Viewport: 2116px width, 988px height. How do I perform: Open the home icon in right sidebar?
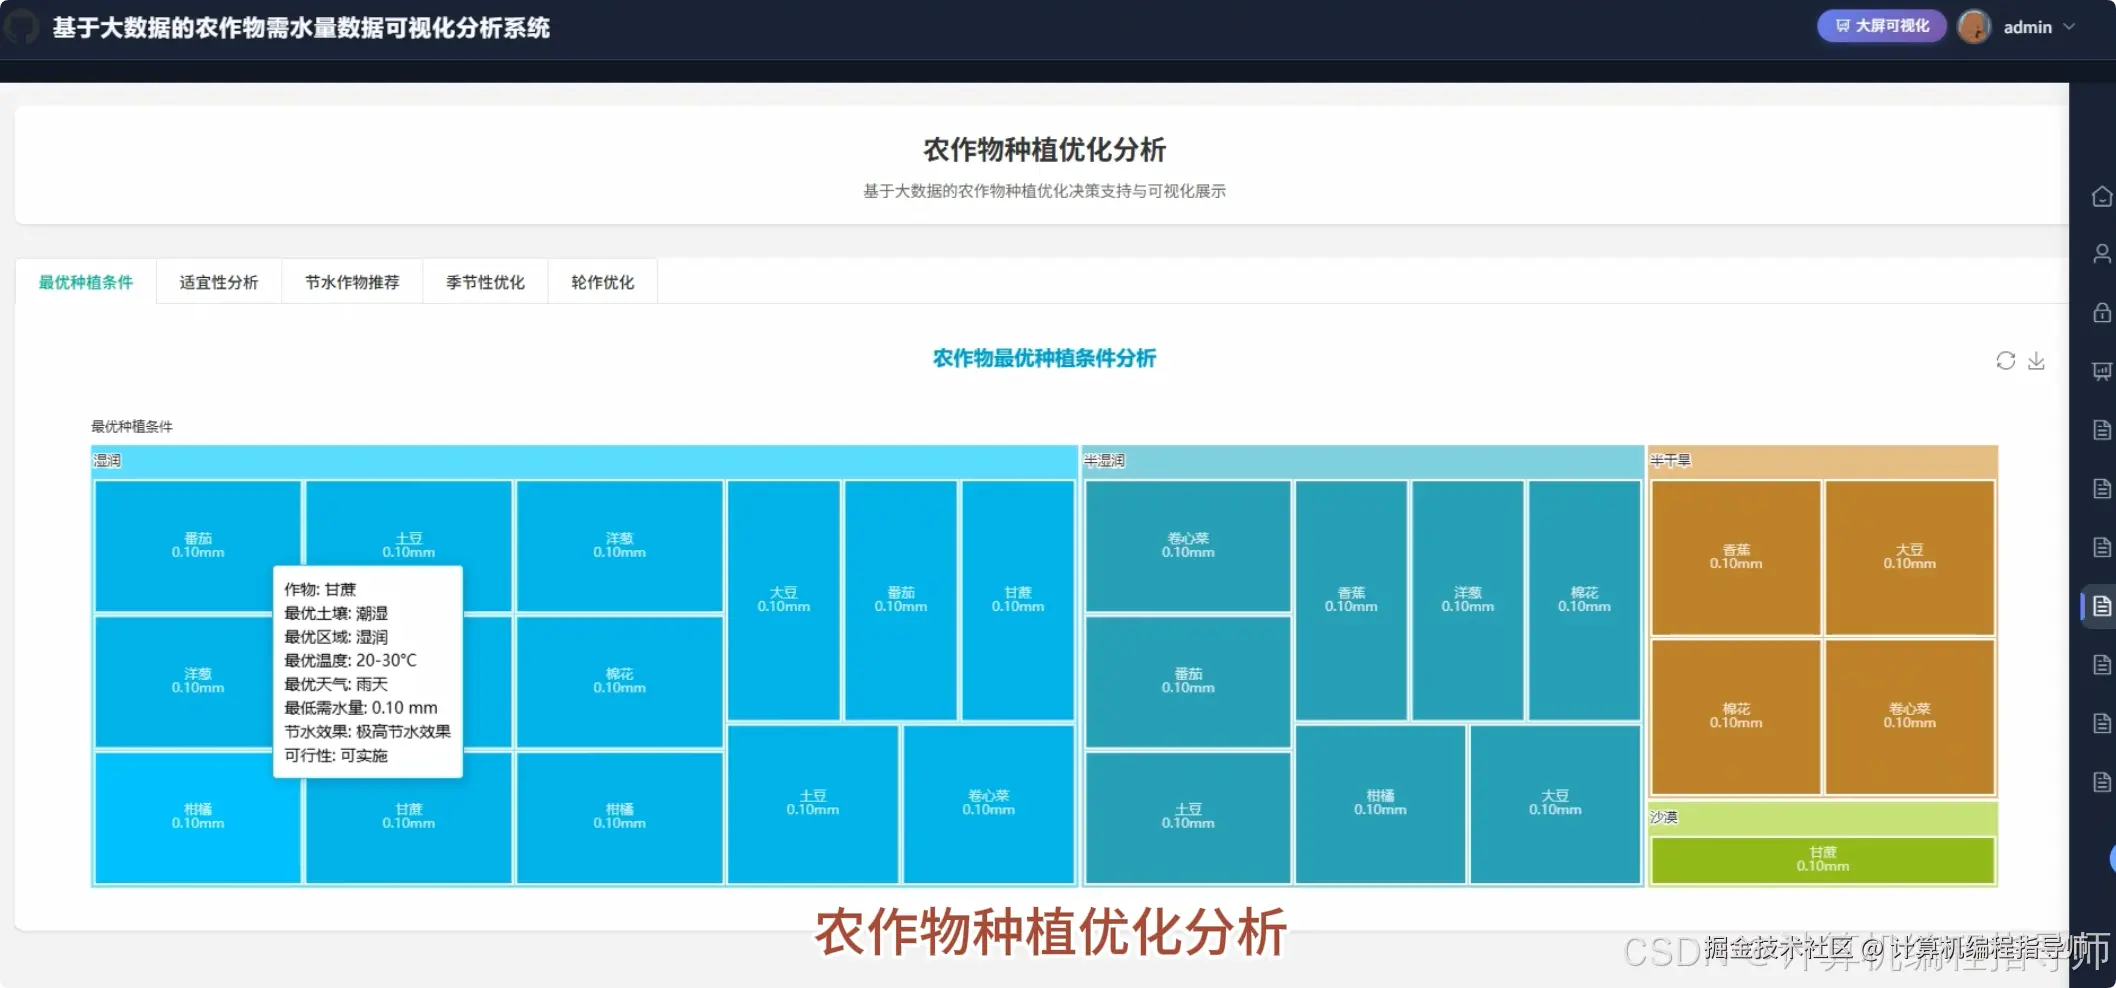(x=2102, y=196)
